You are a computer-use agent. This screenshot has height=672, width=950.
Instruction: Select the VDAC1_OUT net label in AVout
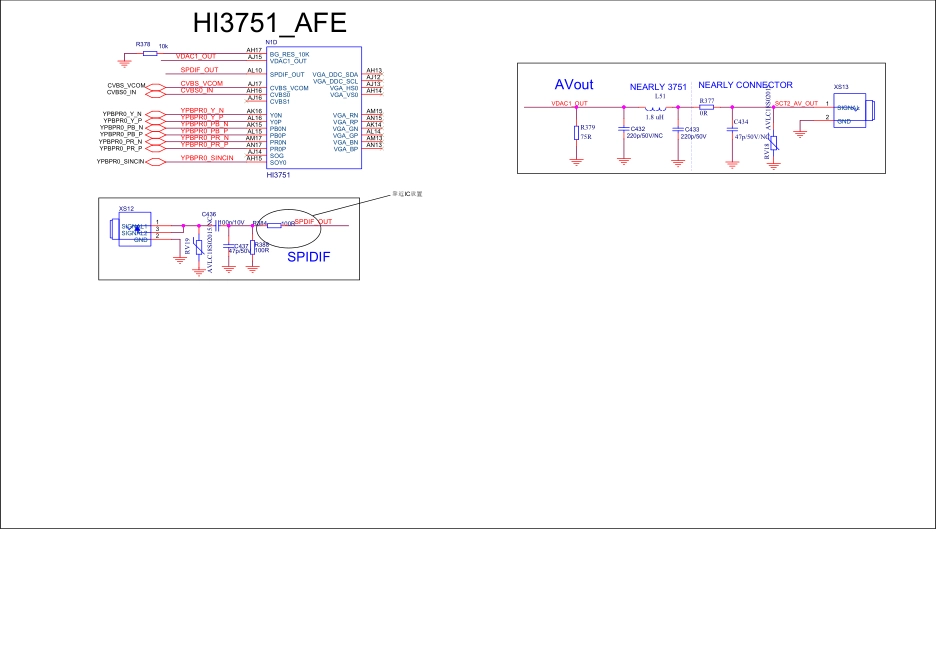[569, 103]
